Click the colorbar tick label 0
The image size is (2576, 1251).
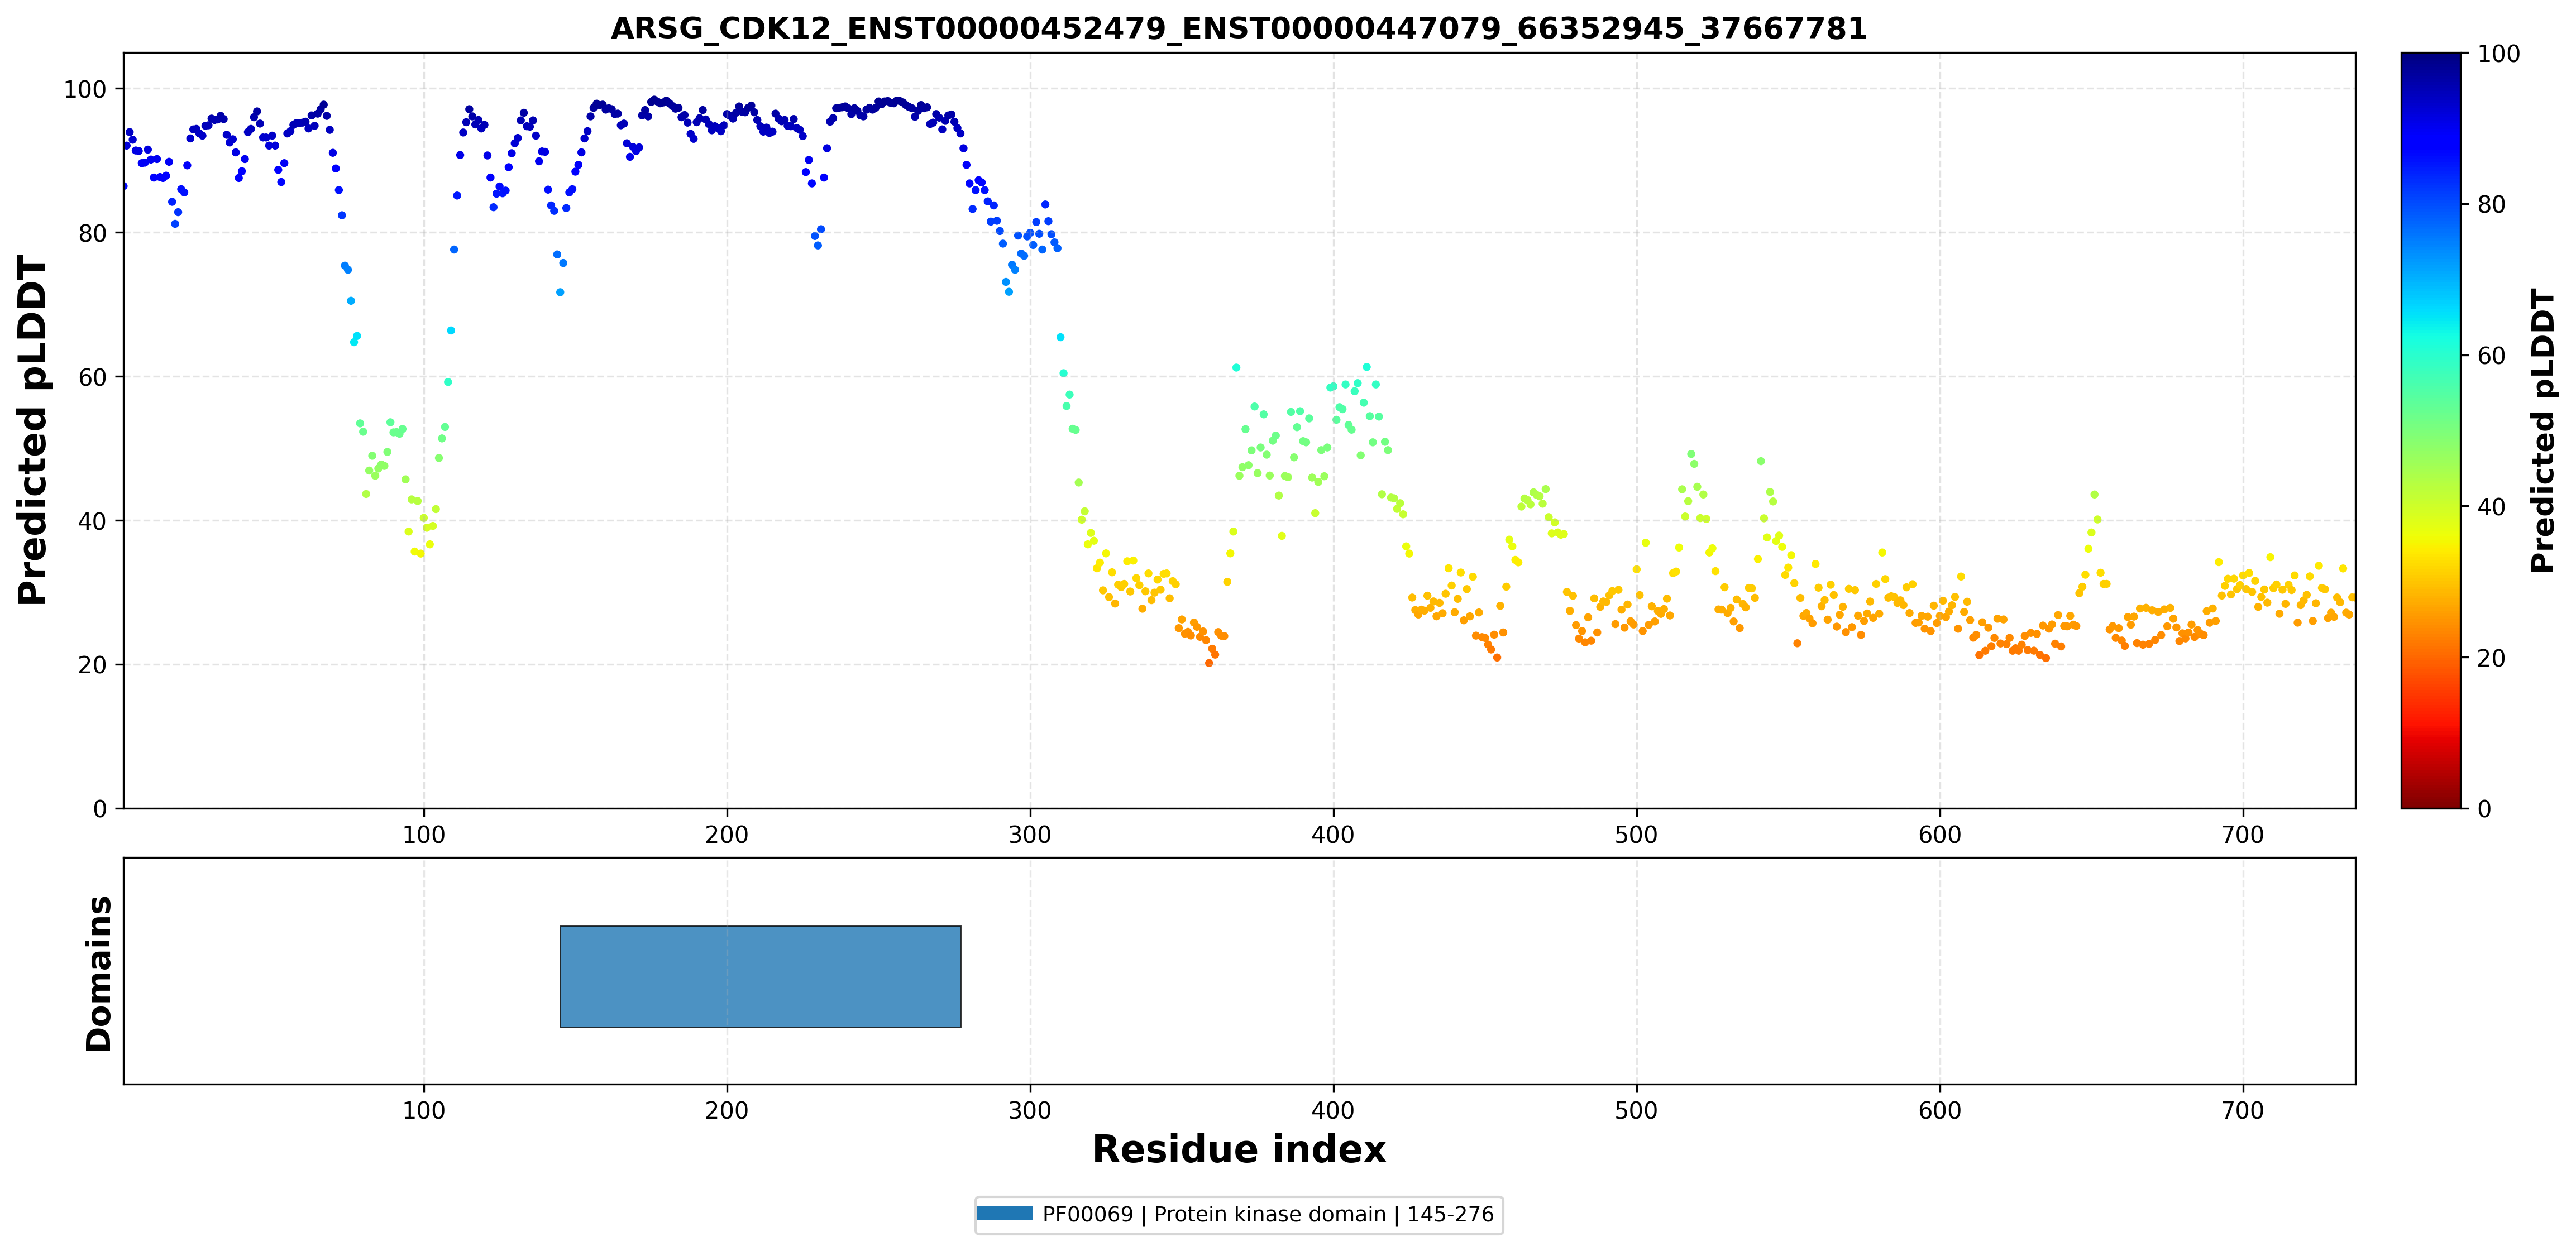pos(2484,809)
